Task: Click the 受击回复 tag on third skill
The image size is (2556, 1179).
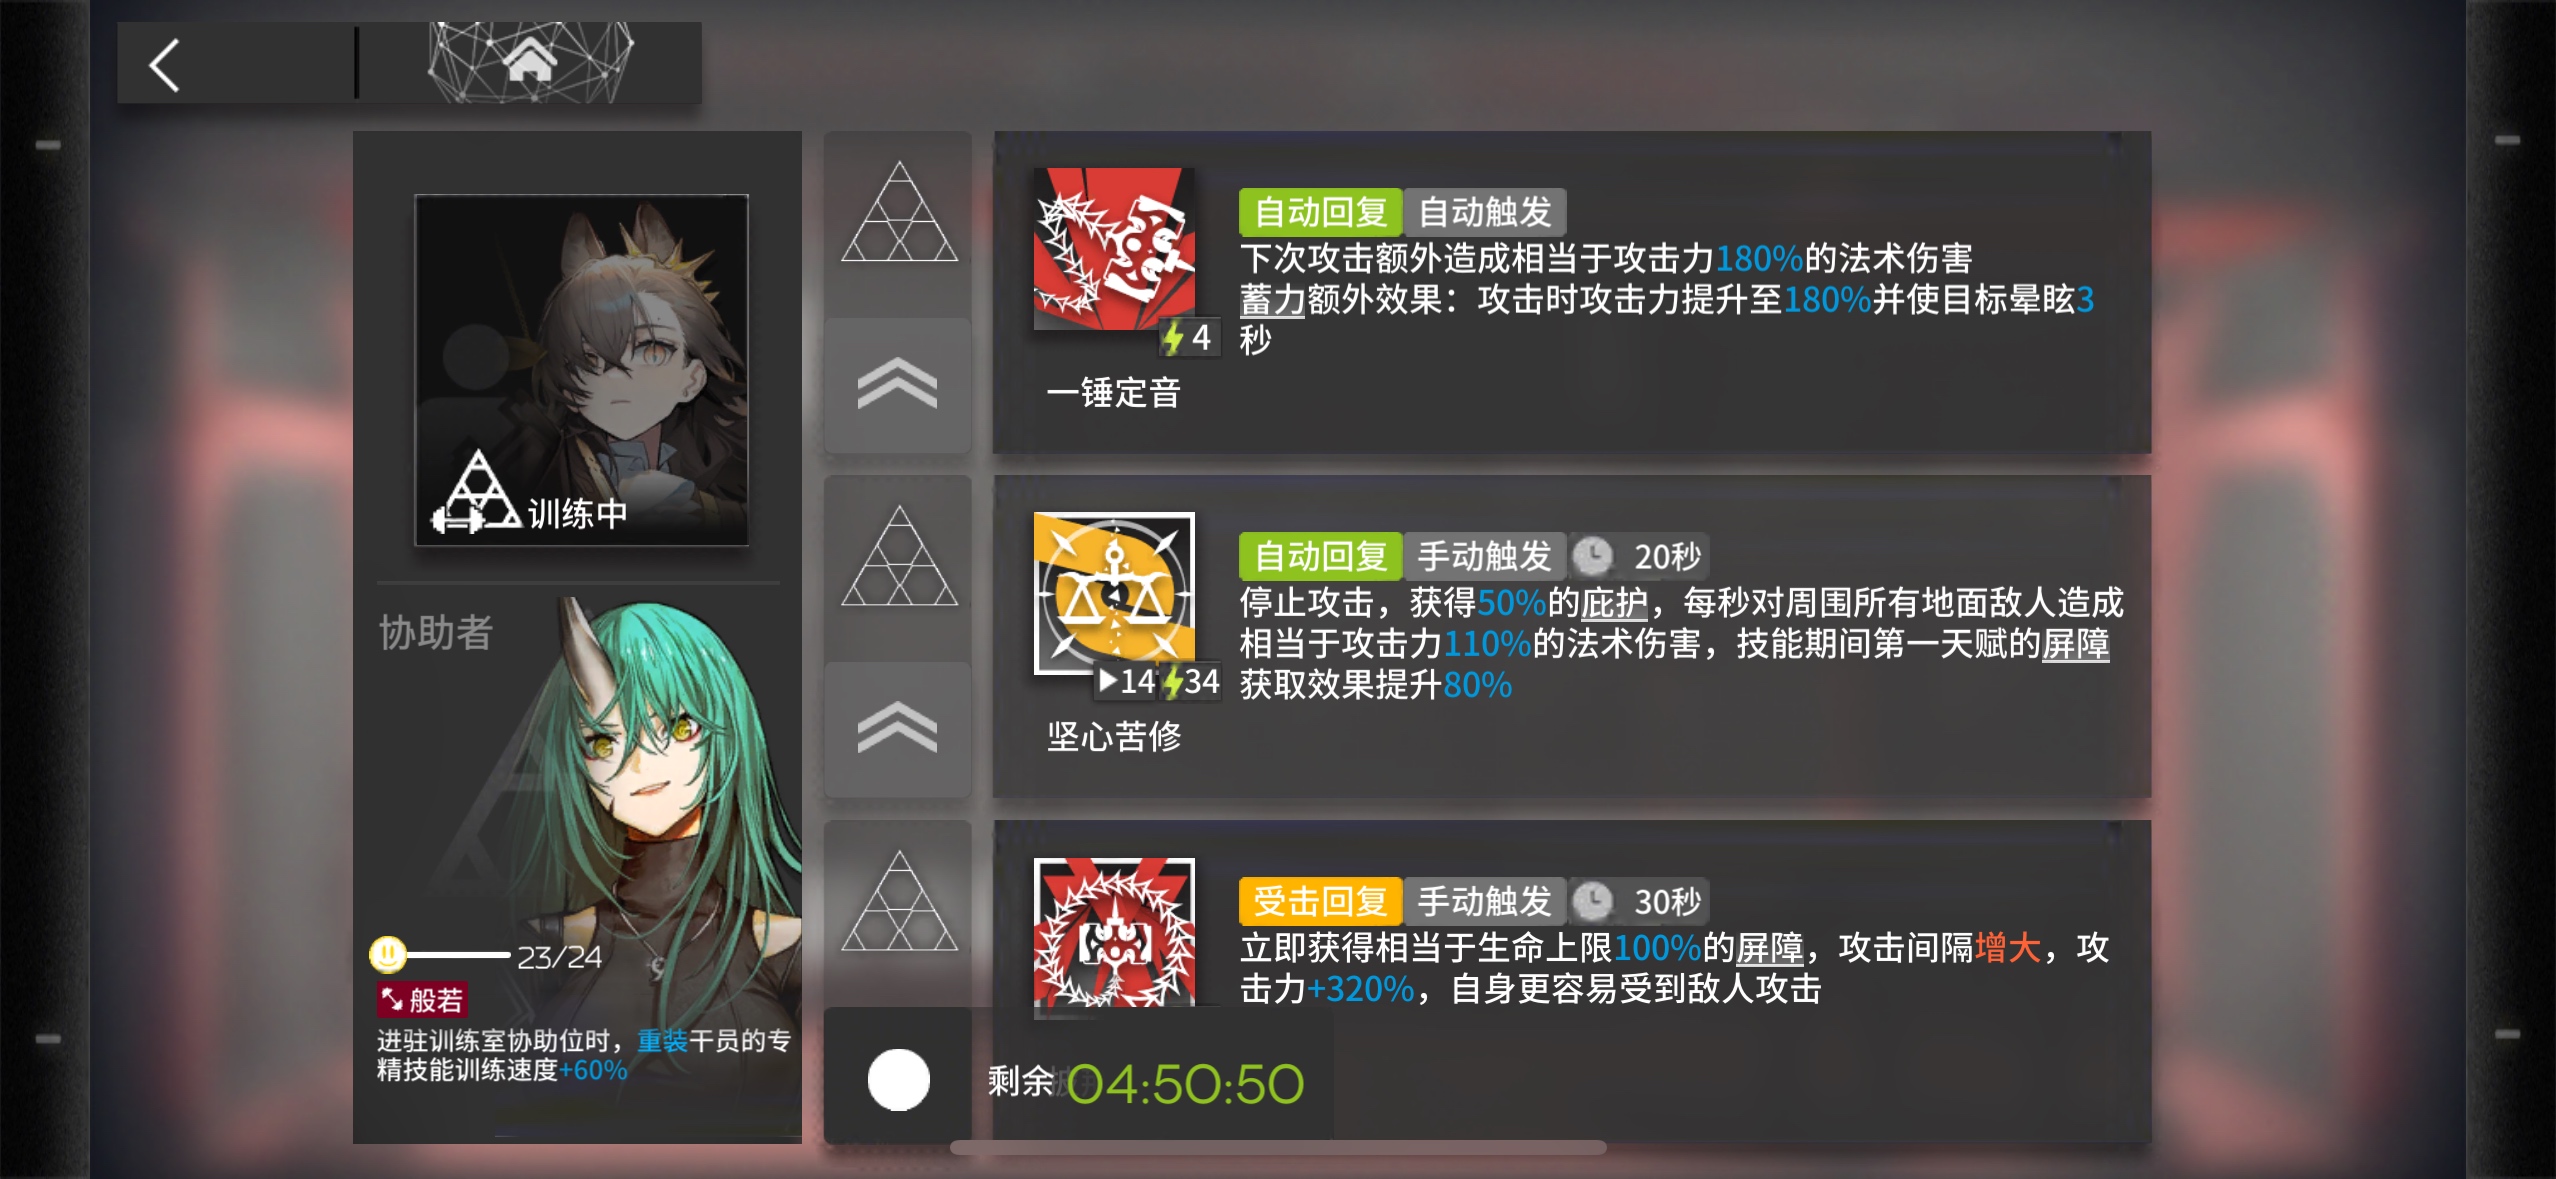Action: (1320, 901)
